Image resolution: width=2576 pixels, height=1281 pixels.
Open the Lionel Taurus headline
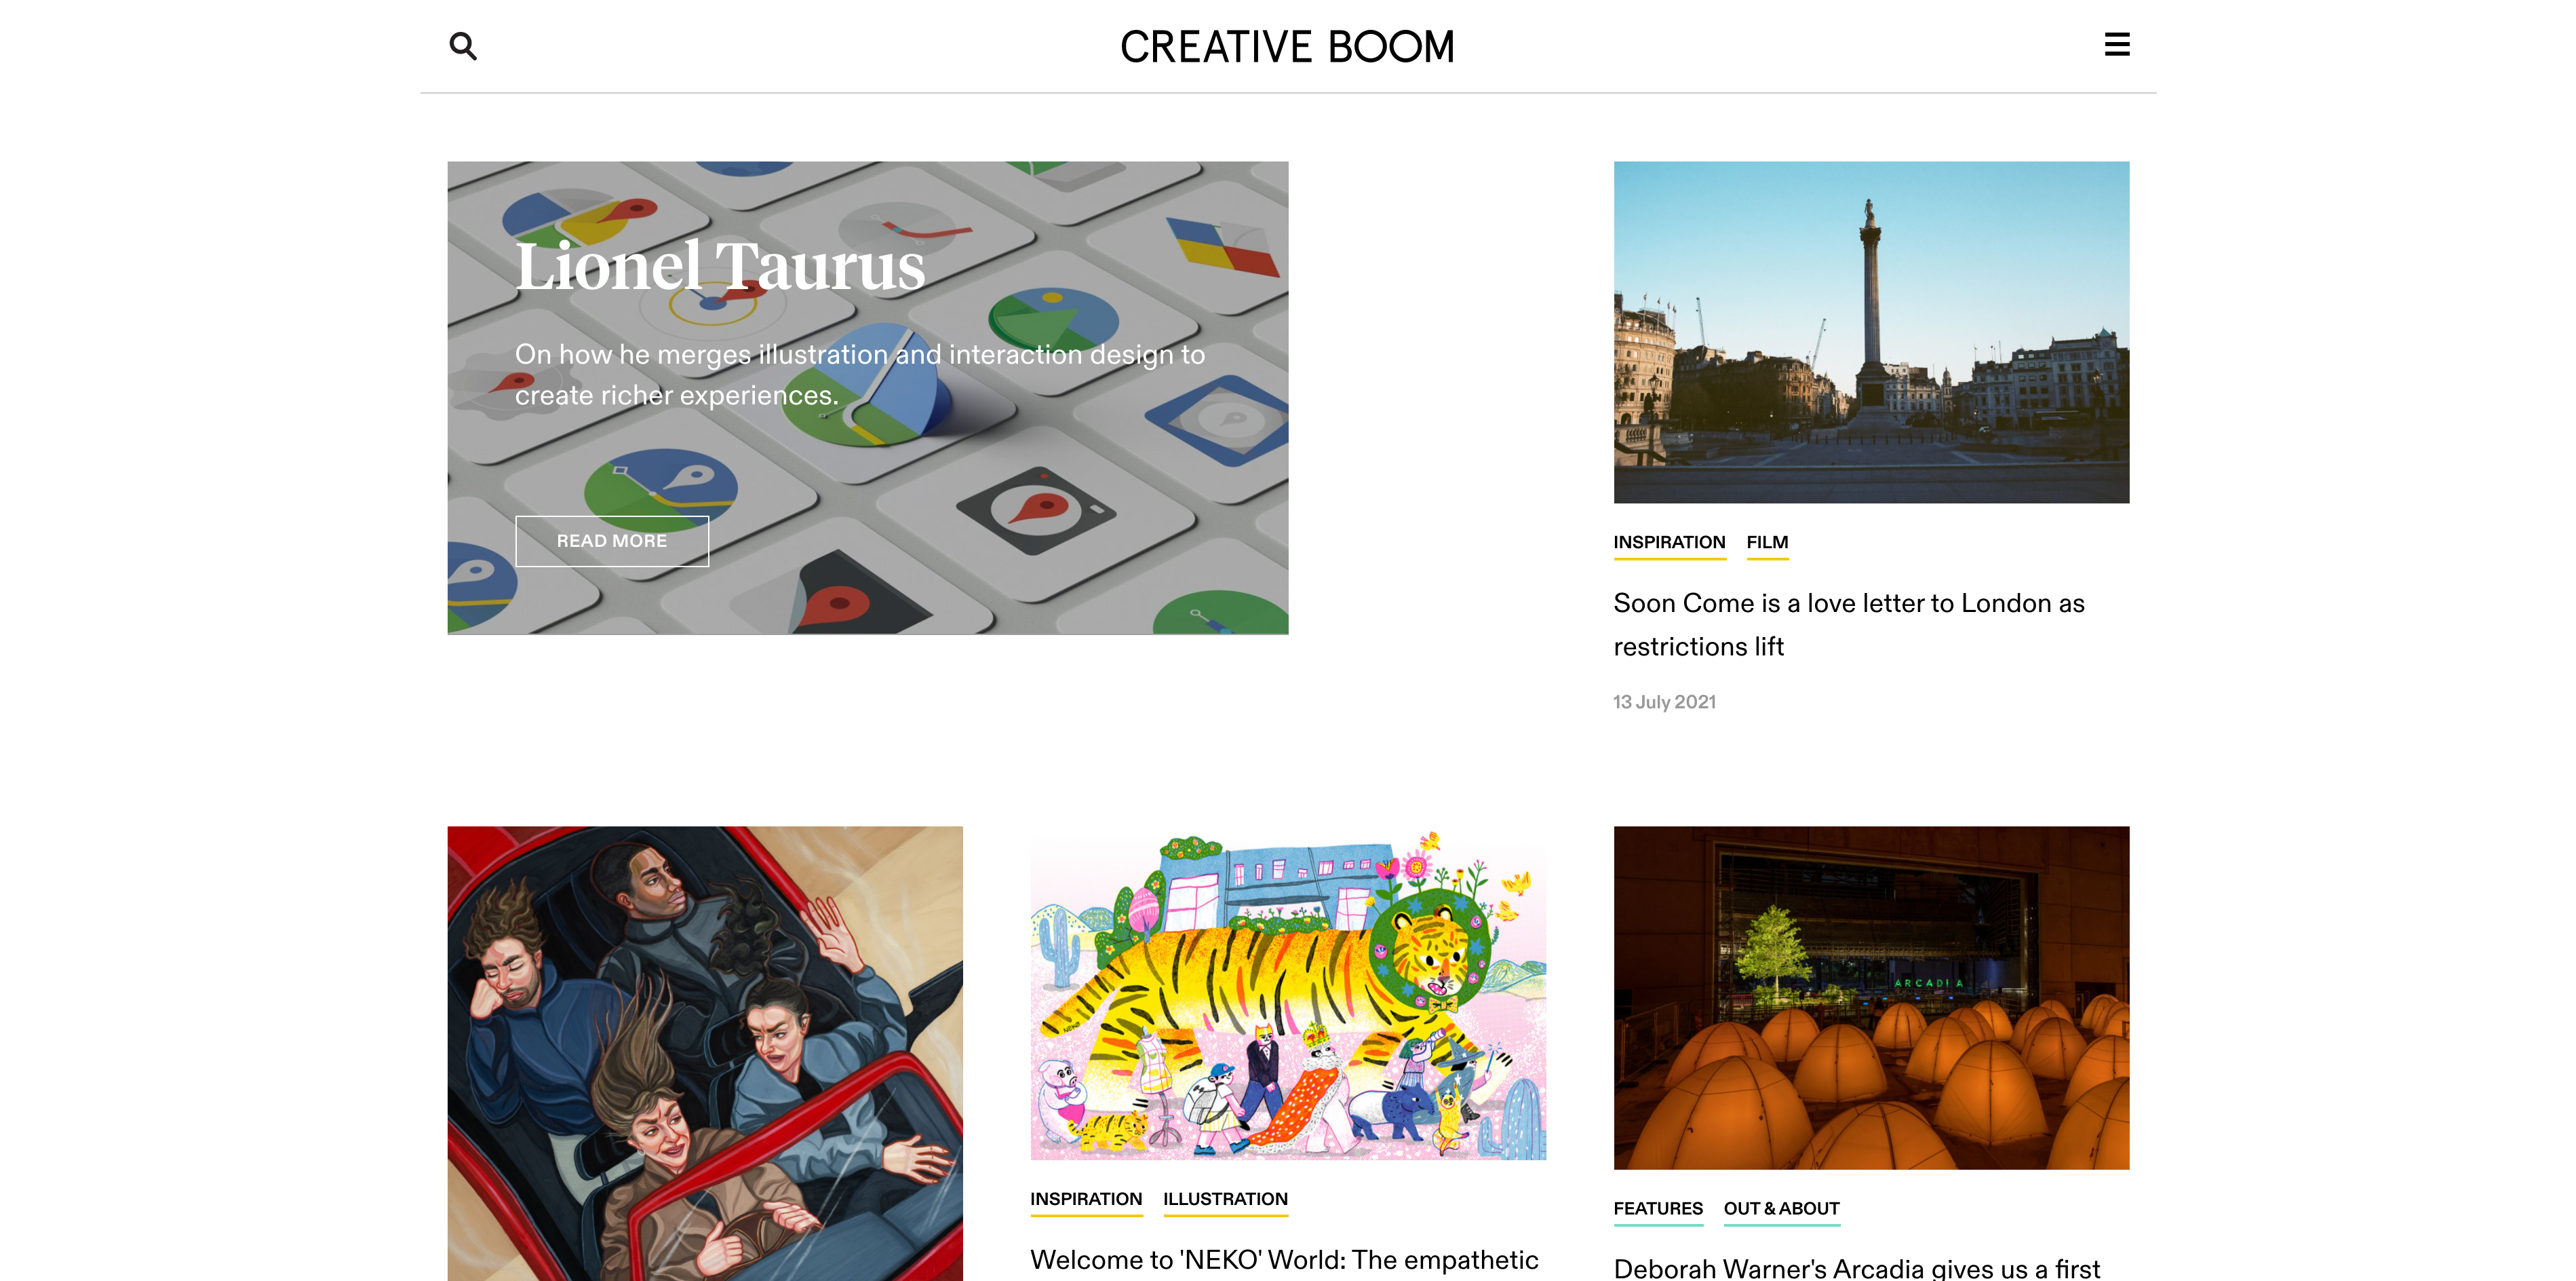click(720, 267)
